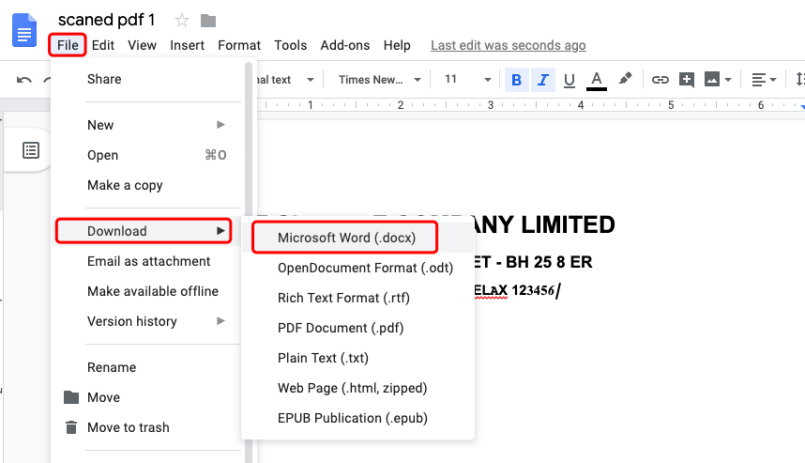Click the add comment icon
Viewport: 805px width, 463px height.
pos(687,80)
